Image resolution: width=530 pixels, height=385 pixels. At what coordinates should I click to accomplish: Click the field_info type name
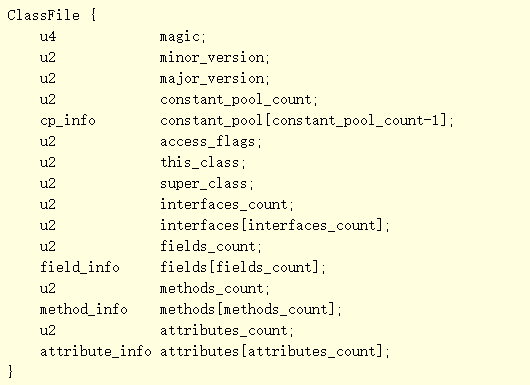[80, 267]
